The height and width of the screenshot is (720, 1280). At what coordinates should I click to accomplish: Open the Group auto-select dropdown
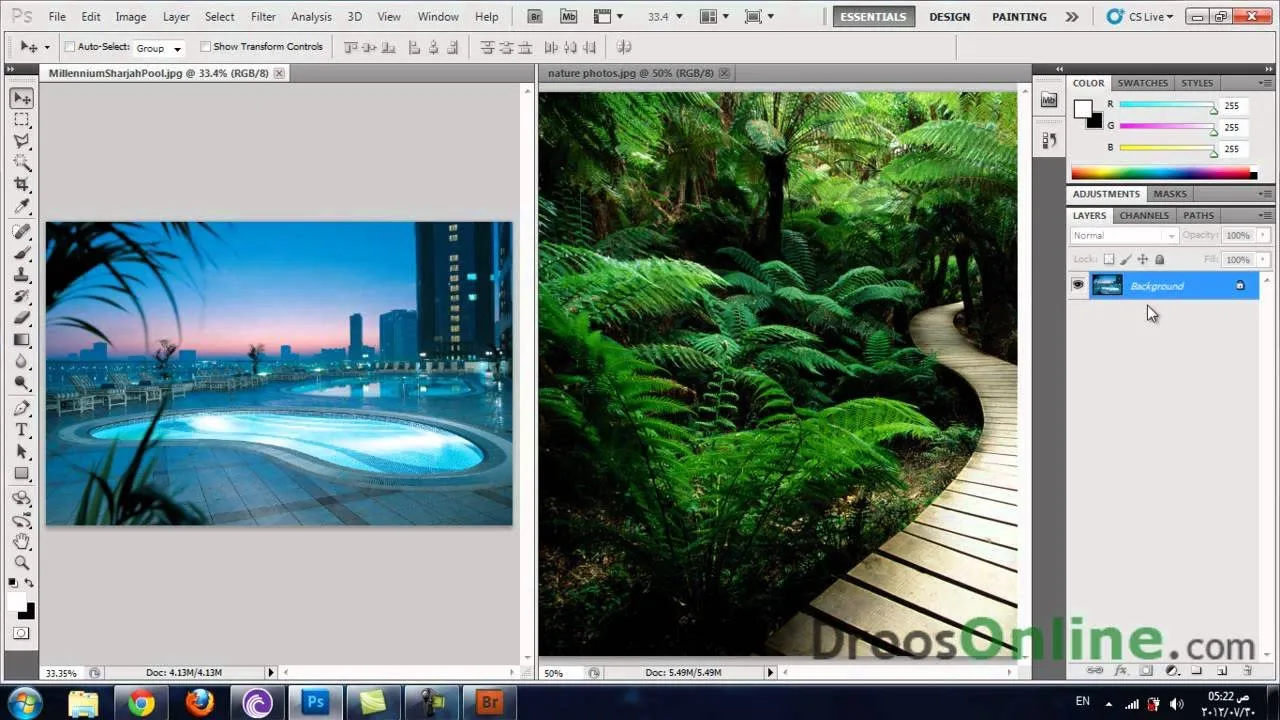point(159,48)
